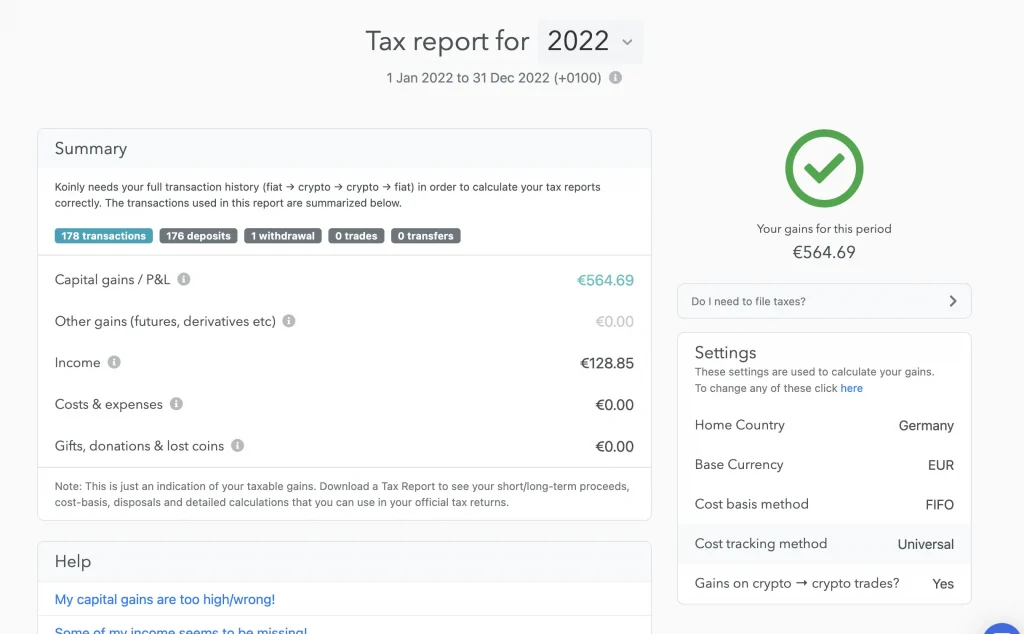
Task: Open the chat bubble widget
Action: tap(1003, 627)
